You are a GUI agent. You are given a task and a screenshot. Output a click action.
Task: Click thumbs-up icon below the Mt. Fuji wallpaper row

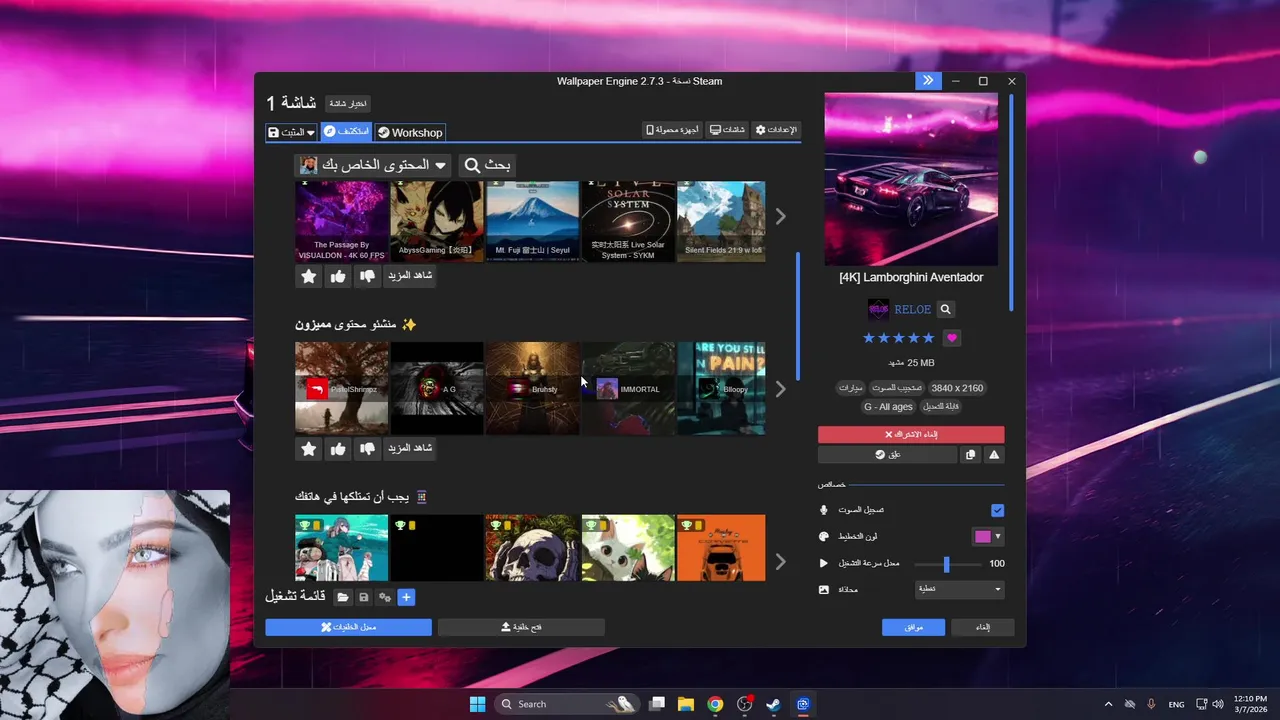338,276
